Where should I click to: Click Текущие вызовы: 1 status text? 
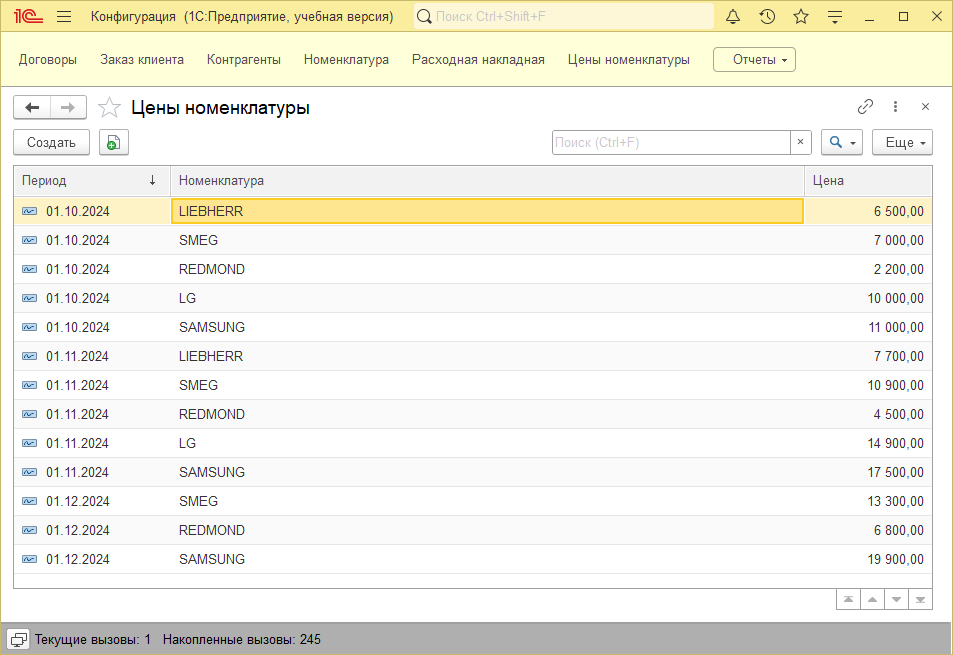pyautogui.click(x=92, y=639)
